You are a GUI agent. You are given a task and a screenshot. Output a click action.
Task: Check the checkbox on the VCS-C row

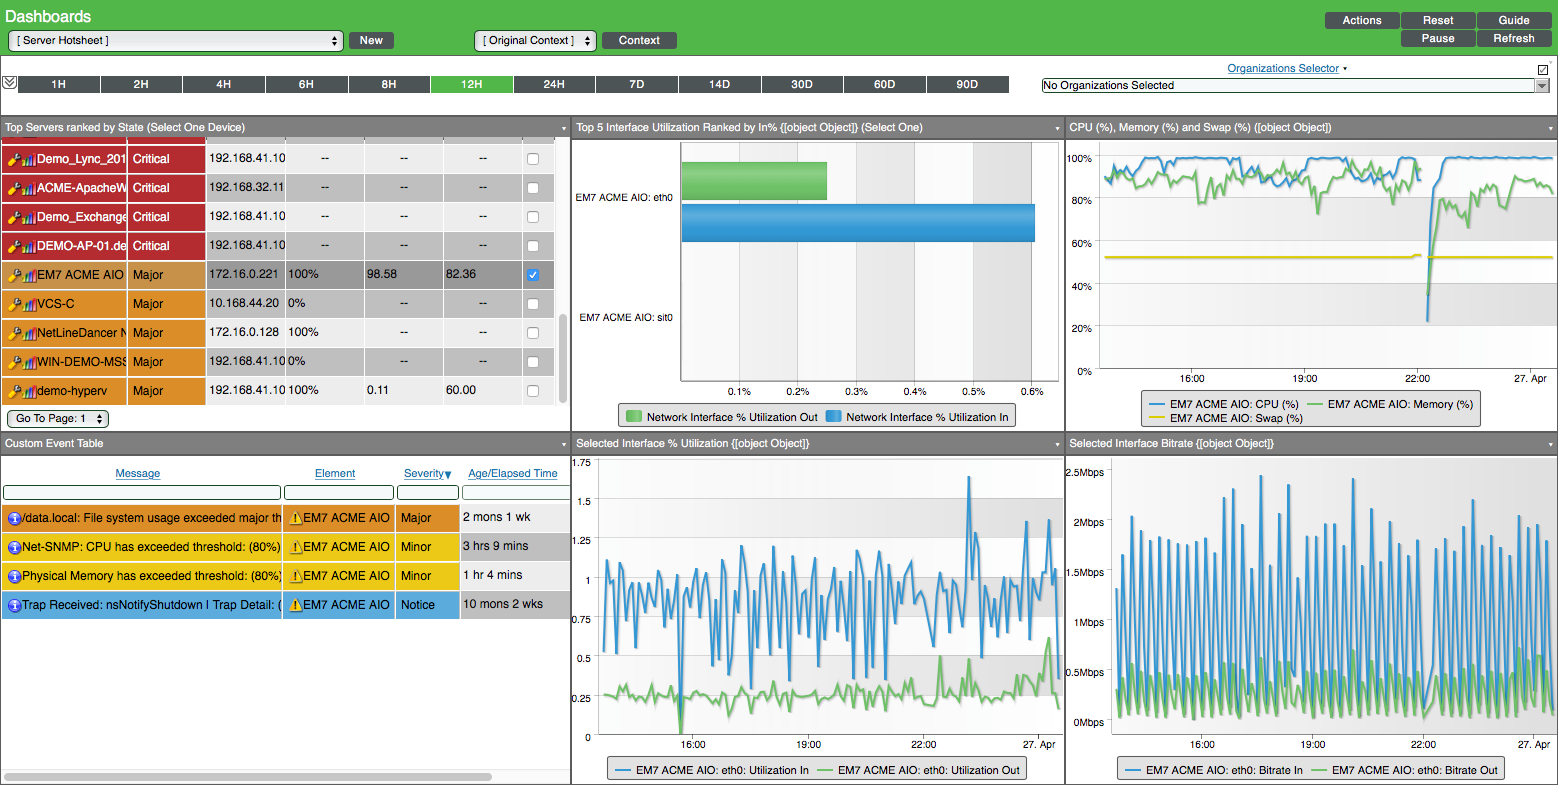pos(532,303)
